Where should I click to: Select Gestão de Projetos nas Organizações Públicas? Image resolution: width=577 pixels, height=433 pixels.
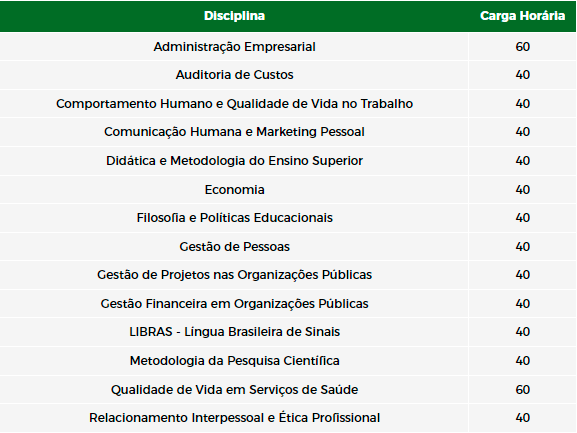234,274
